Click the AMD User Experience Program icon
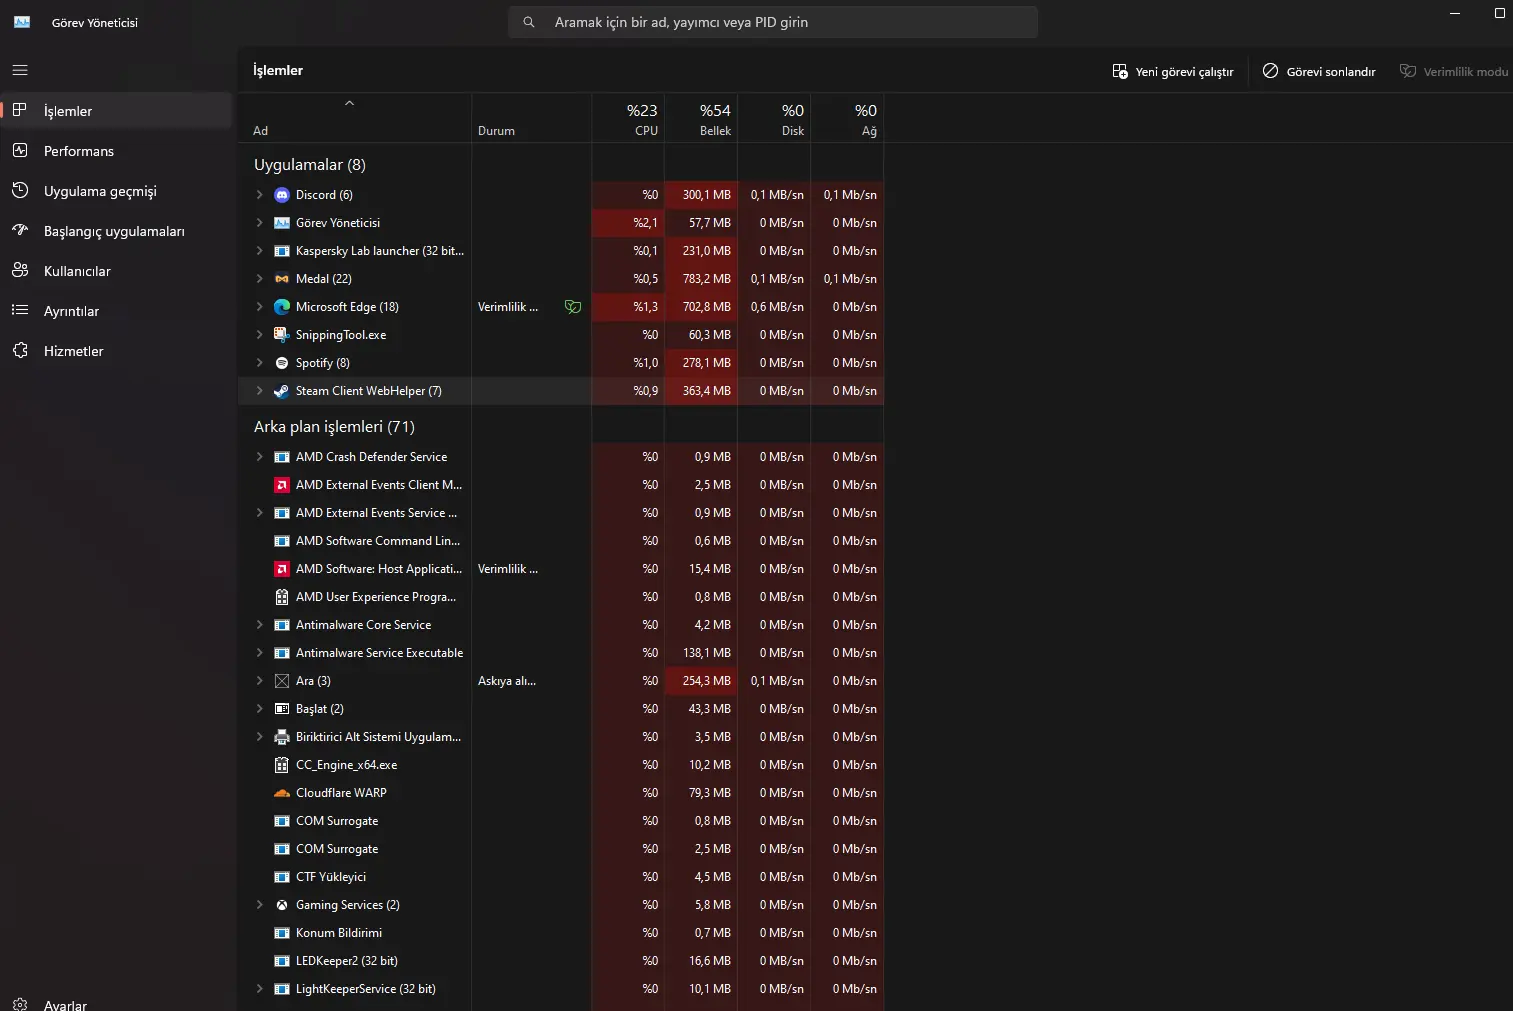 click(282, 597)
